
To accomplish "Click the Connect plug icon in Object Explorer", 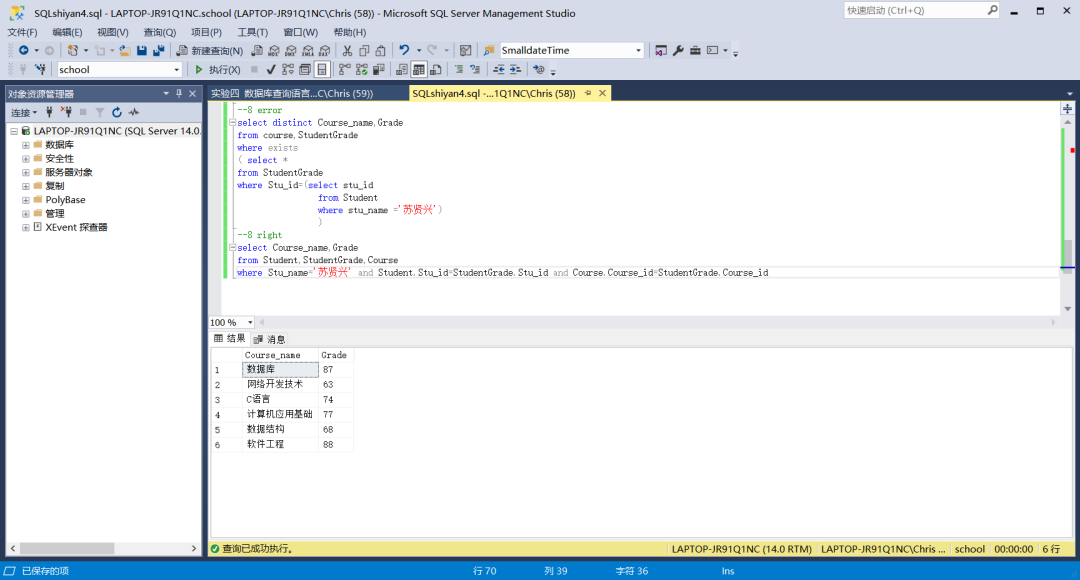I will pos(49,112).
